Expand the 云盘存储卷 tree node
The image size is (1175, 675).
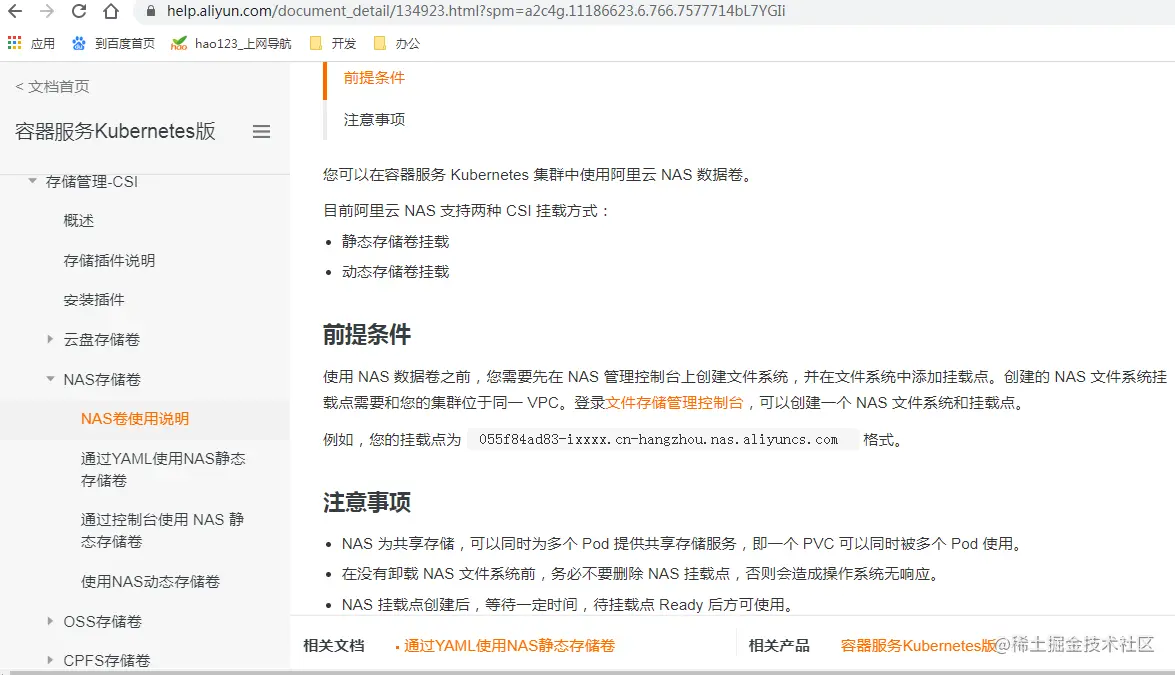click(50, 339)
